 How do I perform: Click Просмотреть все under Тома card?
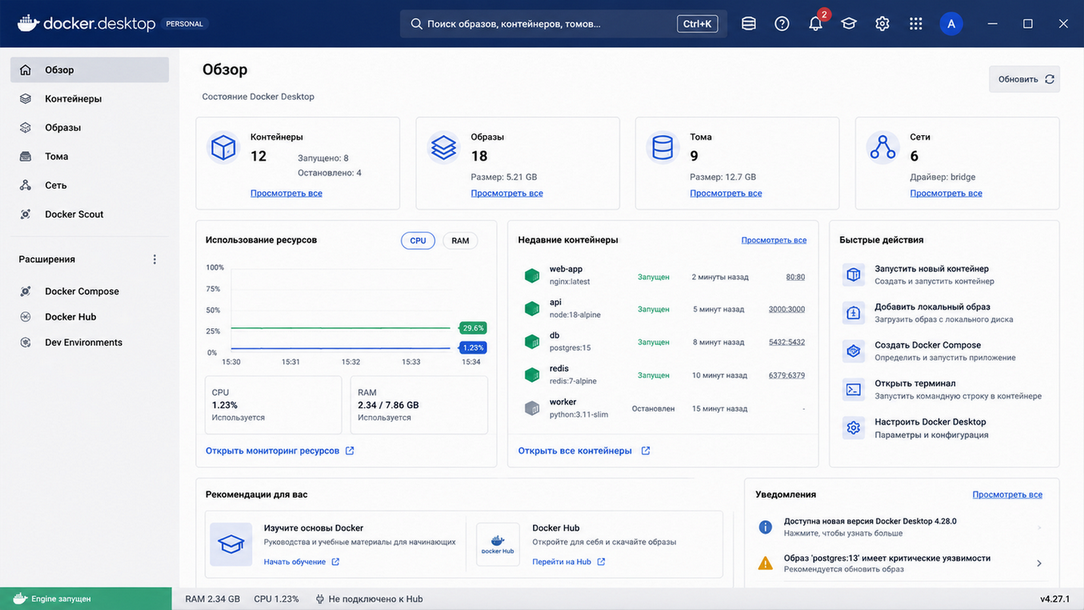pos(726,194)
